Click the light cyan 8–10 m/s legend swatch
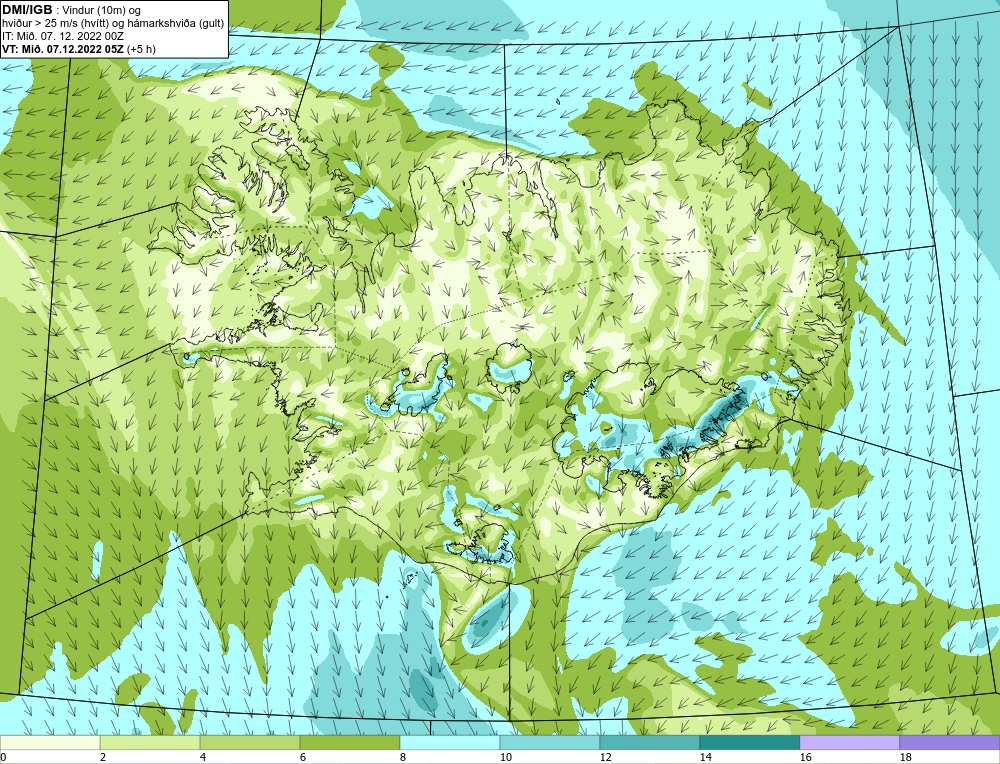The height and width of the screenshot is (764, 1000). coord(450,743)
